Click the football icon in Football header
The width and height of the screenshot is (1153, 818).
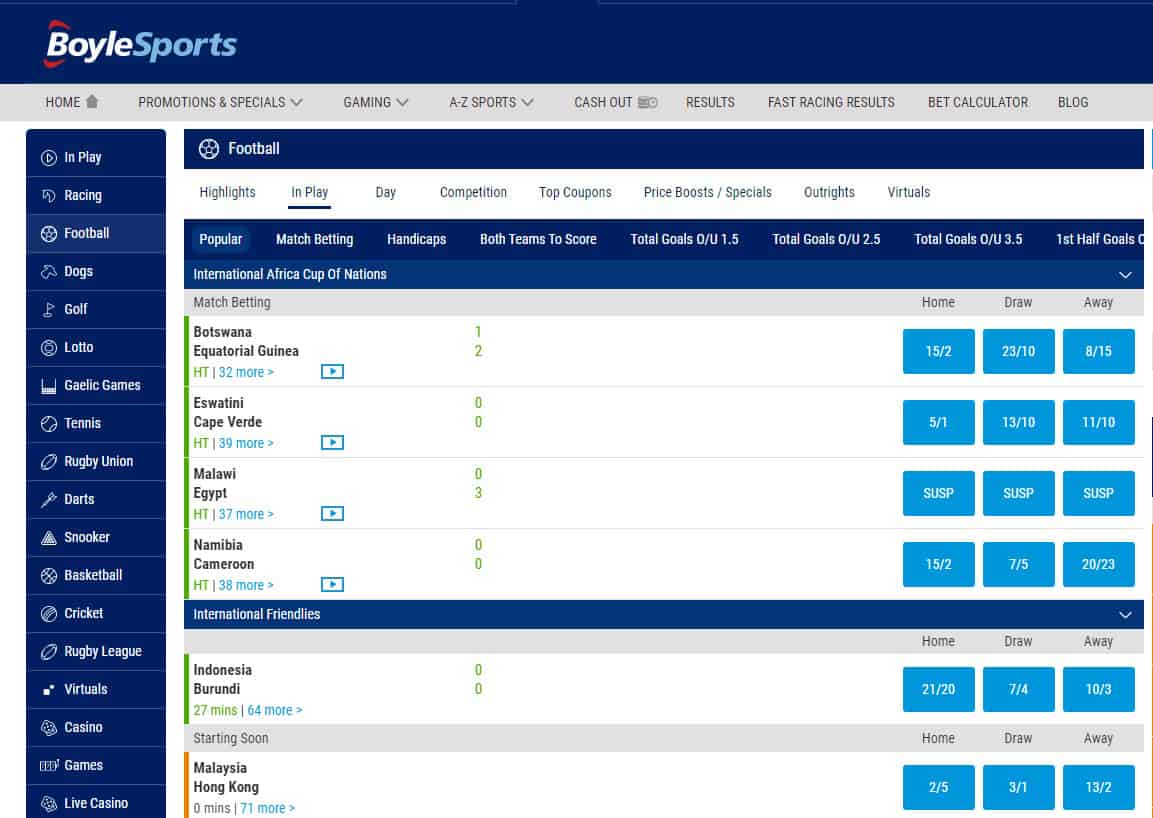pos(209,149)
